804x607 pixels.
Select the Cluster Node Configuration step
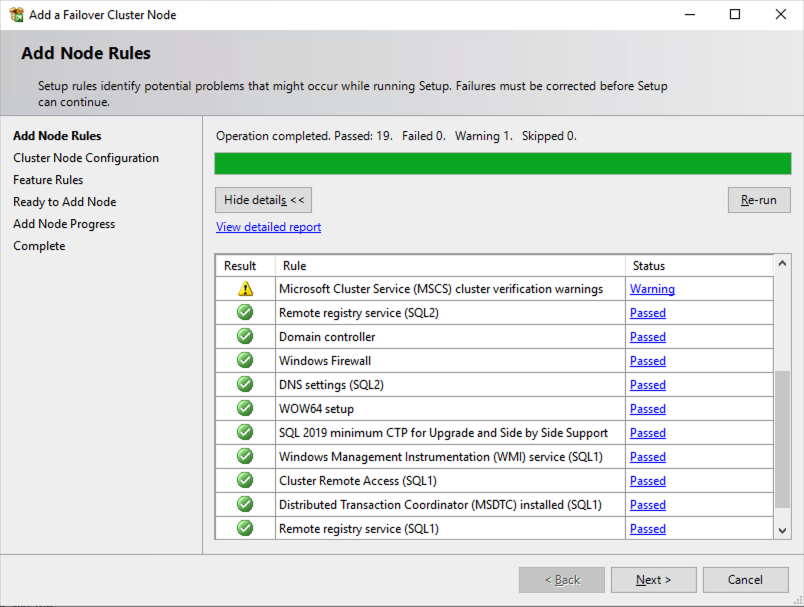point(86,158)
